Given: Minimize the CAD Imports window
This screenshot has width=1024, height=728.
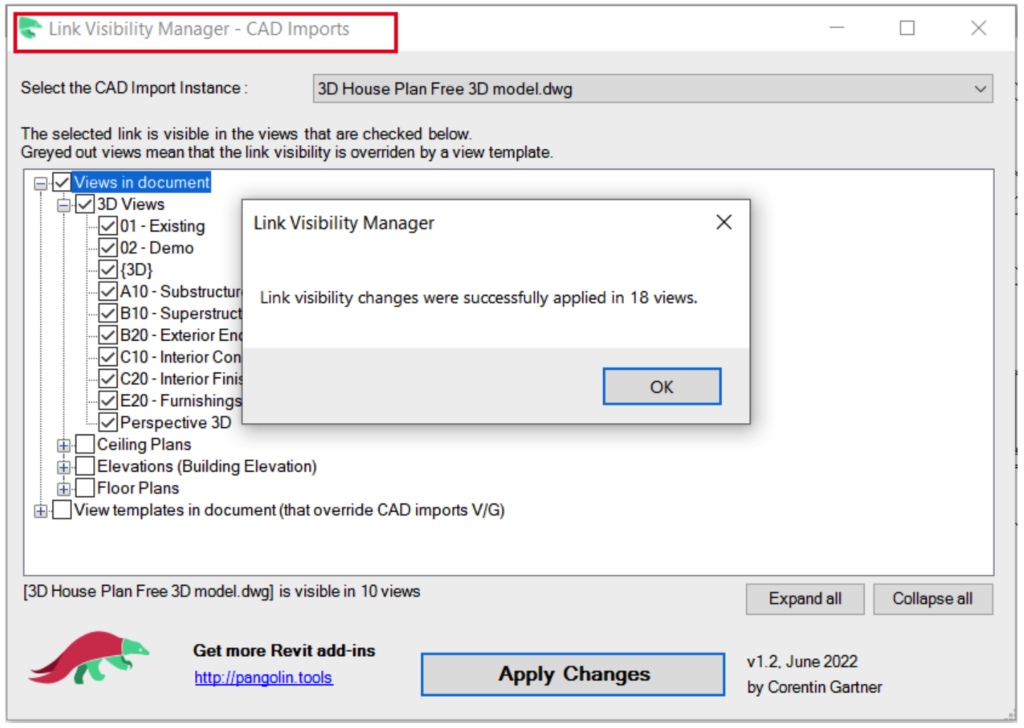Looking at the screenshot, I should click(x=836, y=29).
